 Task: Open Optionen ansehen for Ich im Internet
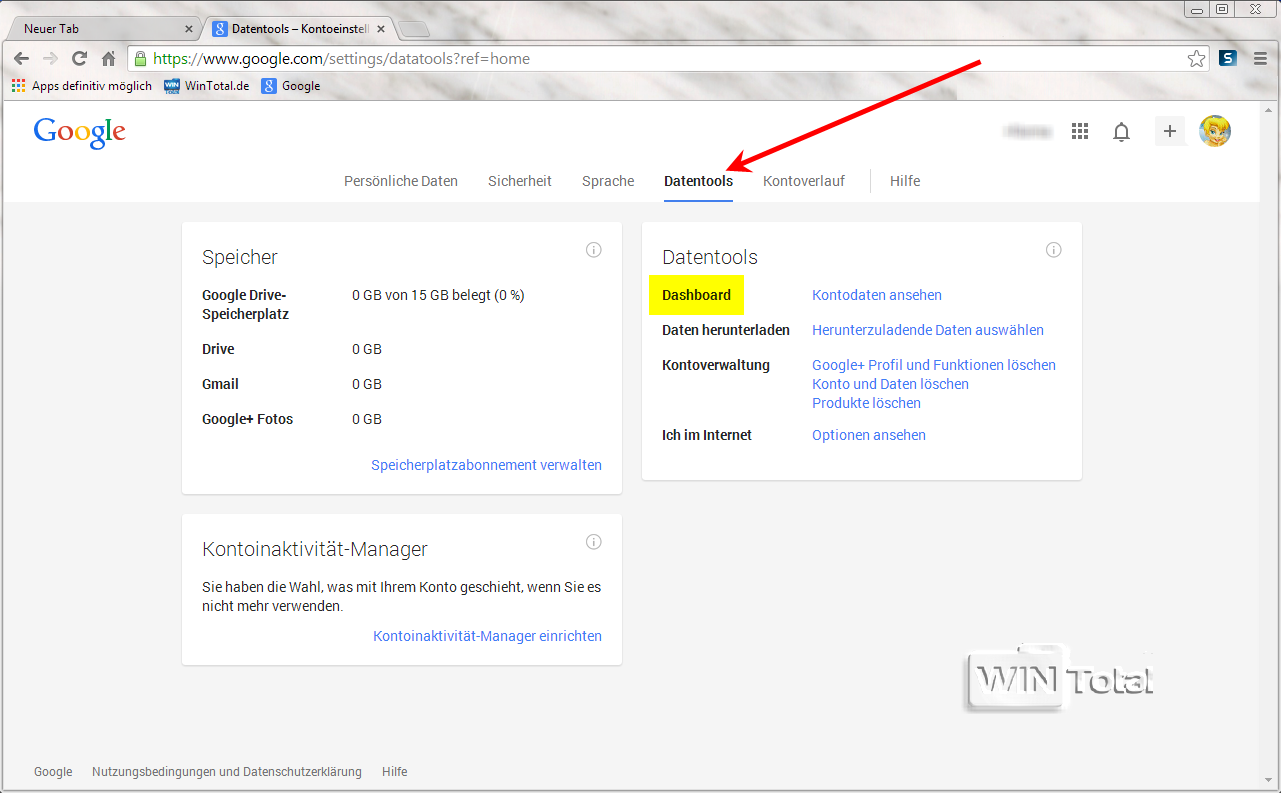tap(869, 435)
